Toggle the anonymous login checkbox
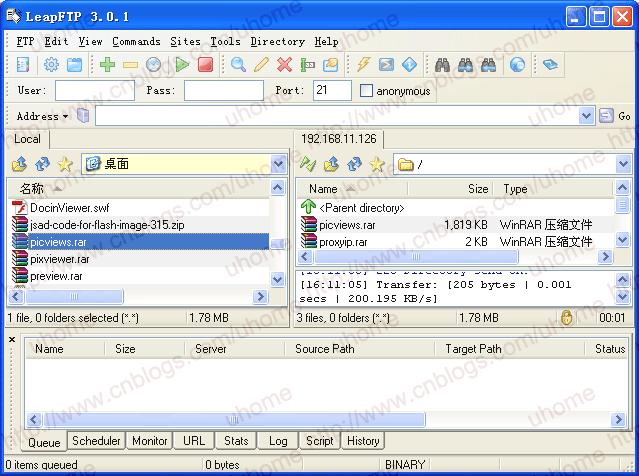Viewport: 639px width, 476px height. (366, 90)
